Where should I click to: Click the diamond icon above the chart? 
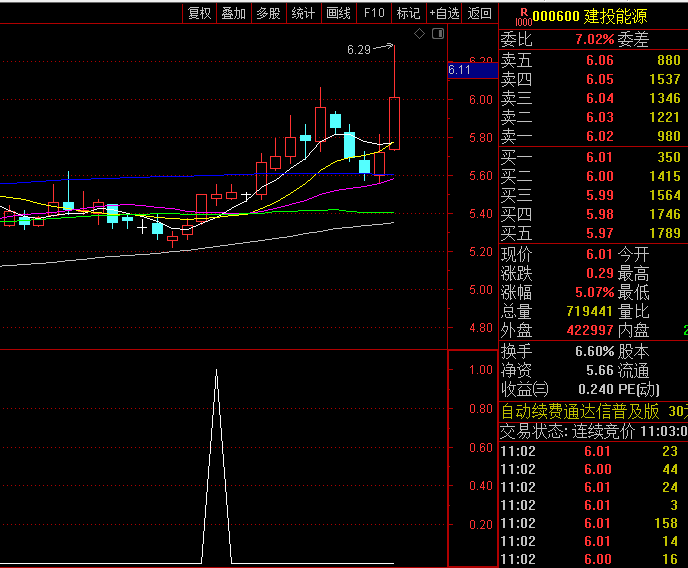pyautogui.click(x=420, y=34)
